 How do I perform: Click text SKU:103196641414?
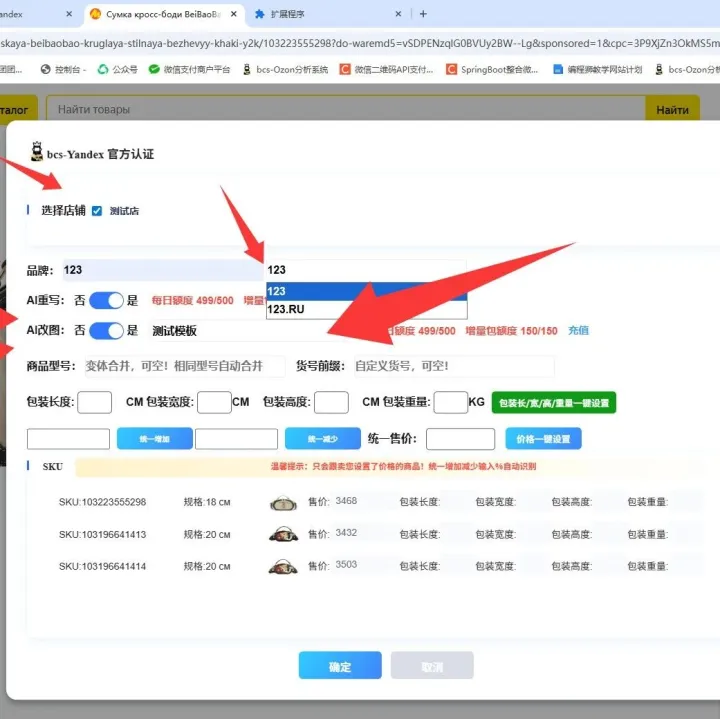(x=102, y=566)
